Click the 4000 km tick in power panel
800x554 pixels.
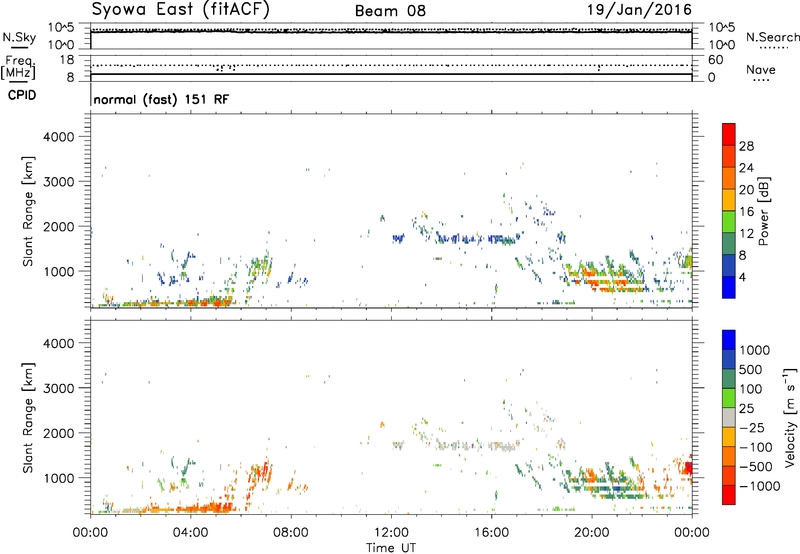tap(58, 137)
